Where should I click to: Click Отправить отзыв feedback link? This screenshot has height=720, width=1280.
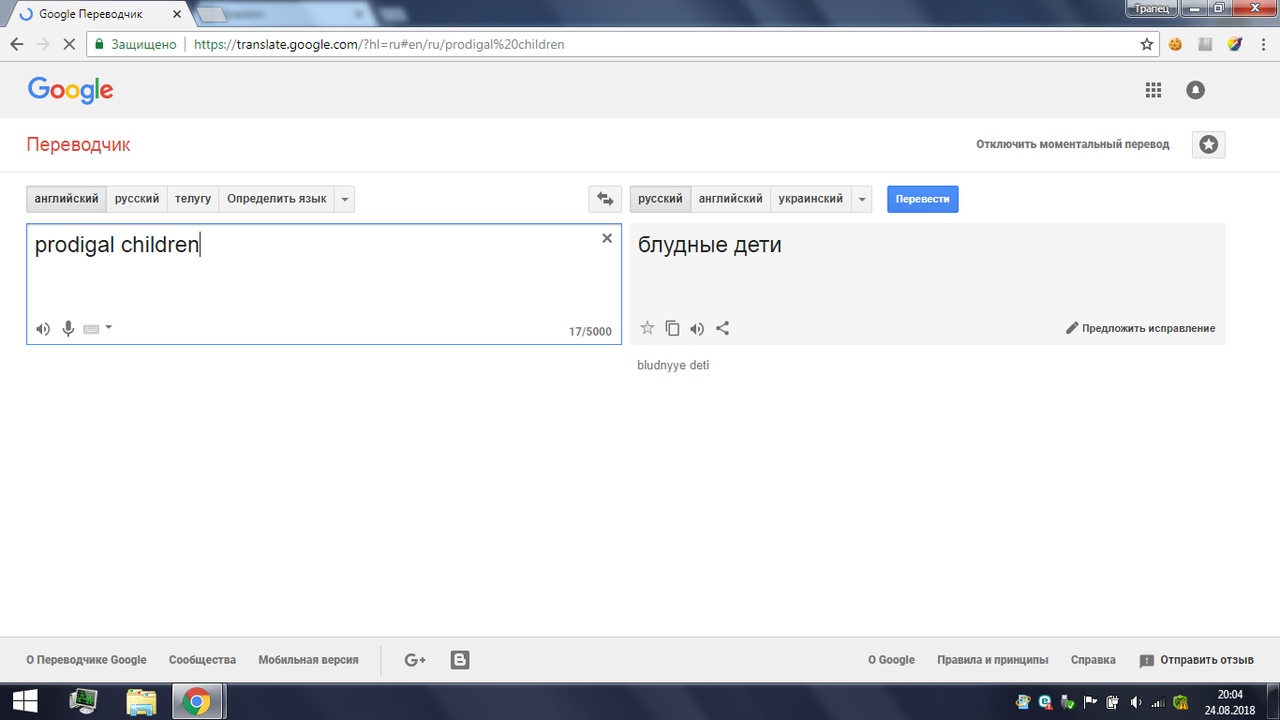[x=1197, y=661]
